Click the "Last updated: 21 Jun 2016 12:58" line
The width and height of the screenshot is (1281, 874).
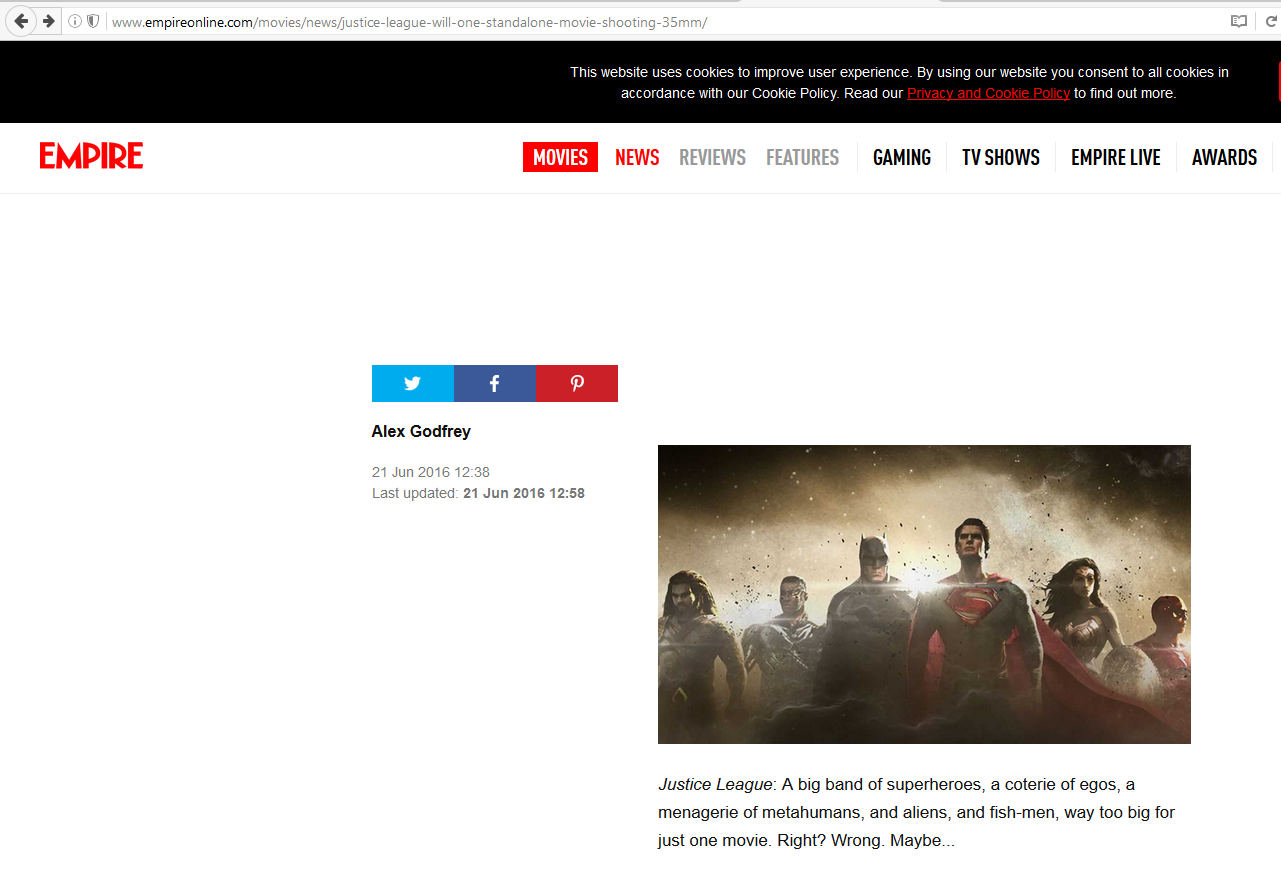click(x=478, y=493)
